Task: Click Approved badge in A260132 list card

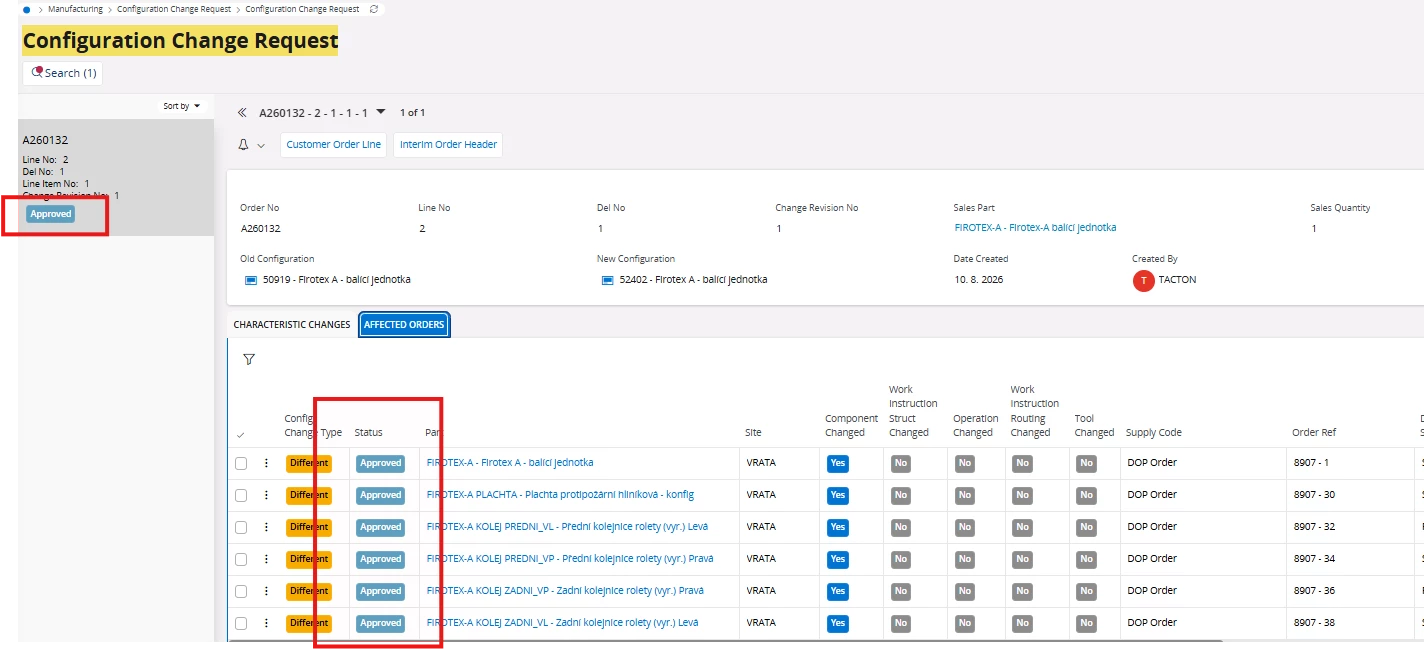Action: 51,214
